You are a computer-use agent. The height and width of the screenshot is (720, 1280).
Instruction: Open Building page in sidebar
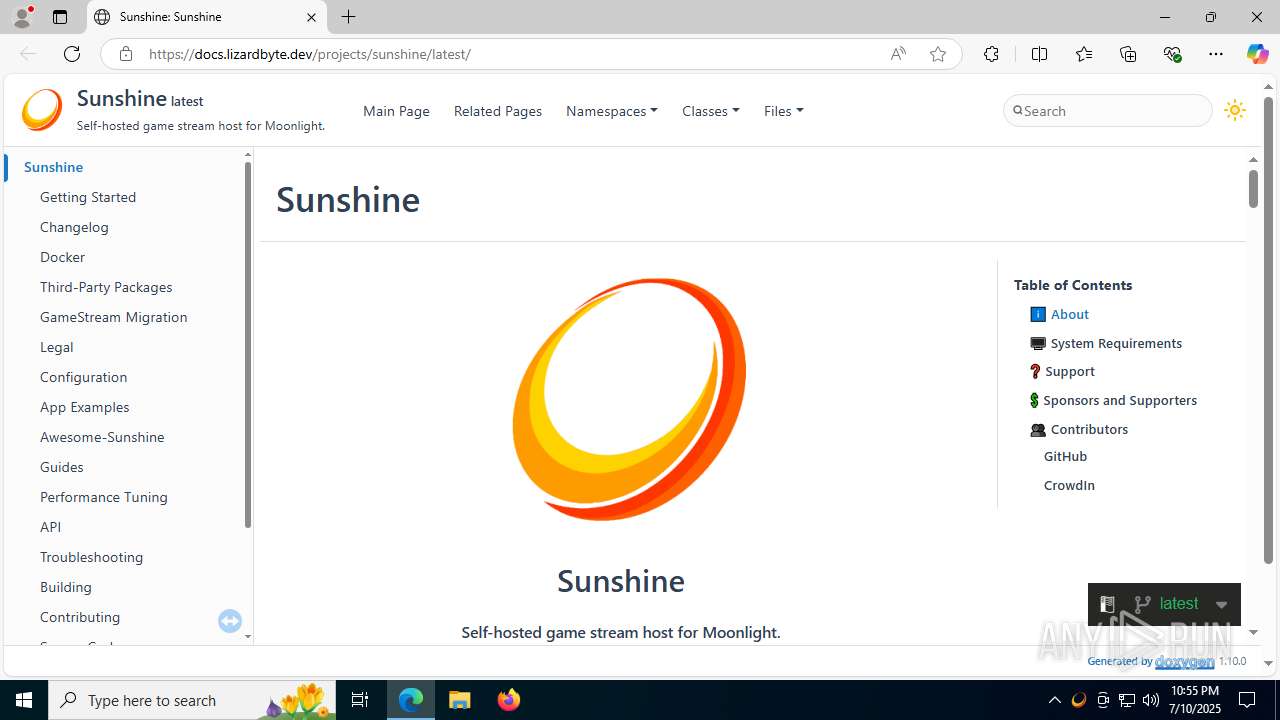click(x=66, y=587)
